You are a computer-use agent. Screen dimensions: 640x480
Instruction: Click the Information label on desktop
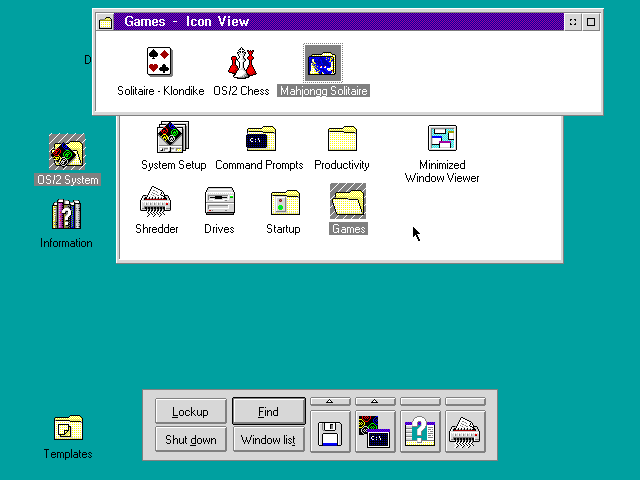pos(66,243)
